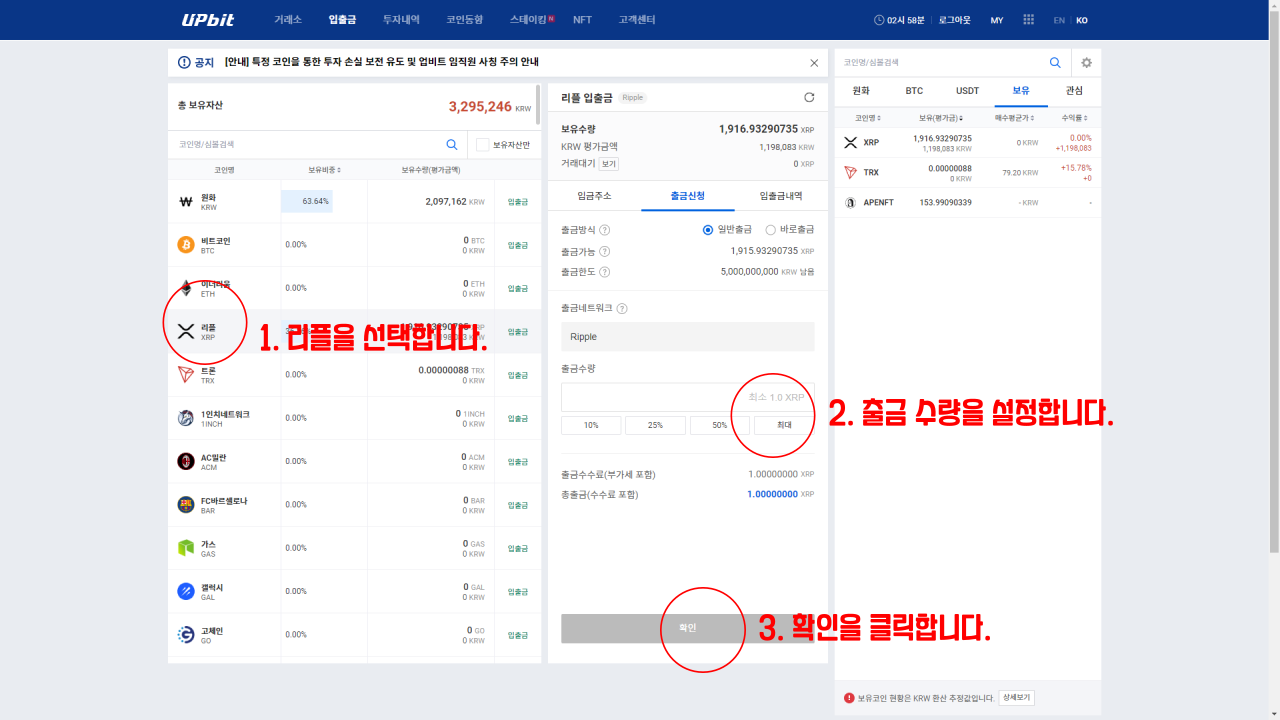
Task: Close the notice banner
Action: [x=813, y=62]
